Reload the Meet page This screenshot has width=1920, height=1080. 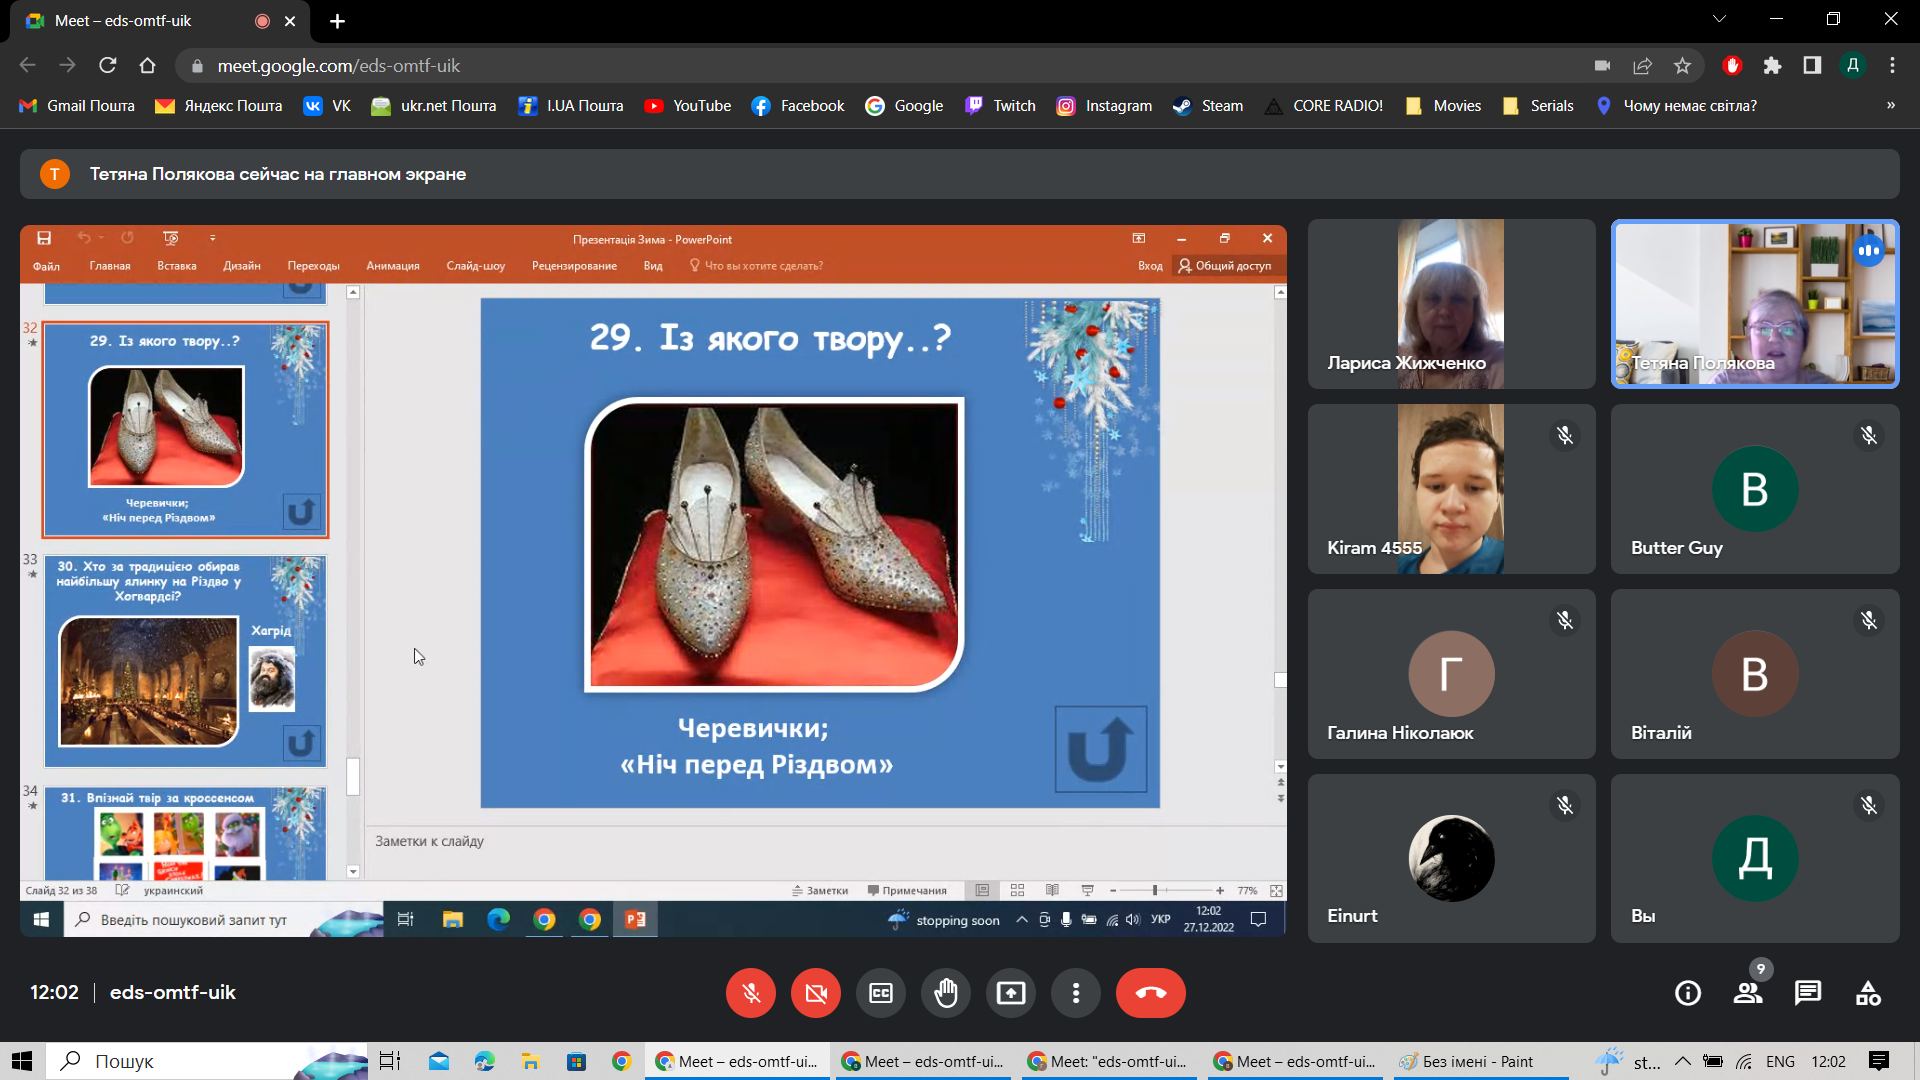click(x=107, y=66)
